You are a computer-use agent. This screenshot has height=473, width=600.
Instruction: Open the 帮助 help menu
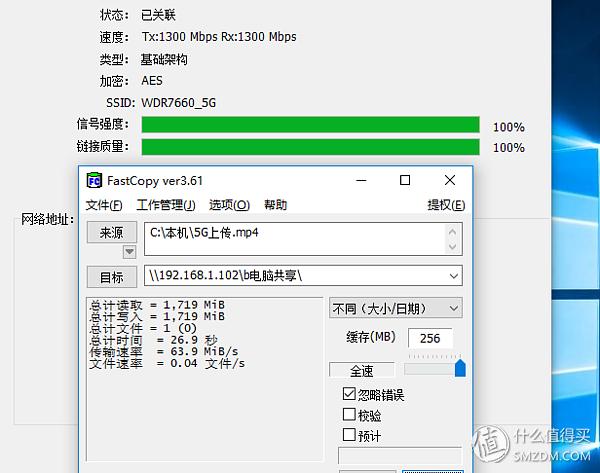[276, 205]
